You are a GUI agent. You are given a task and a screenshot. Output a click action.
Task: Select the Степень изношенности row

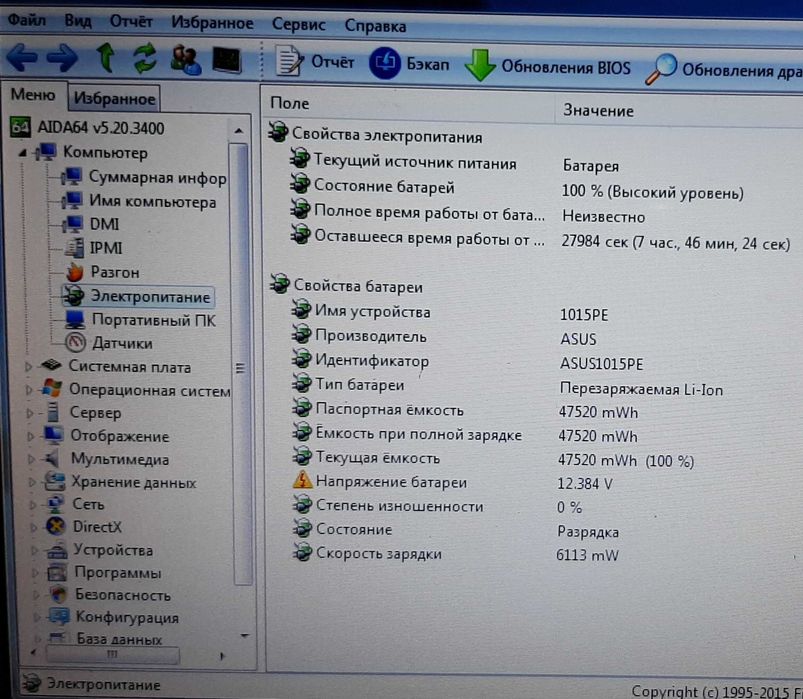click(437, 506)
